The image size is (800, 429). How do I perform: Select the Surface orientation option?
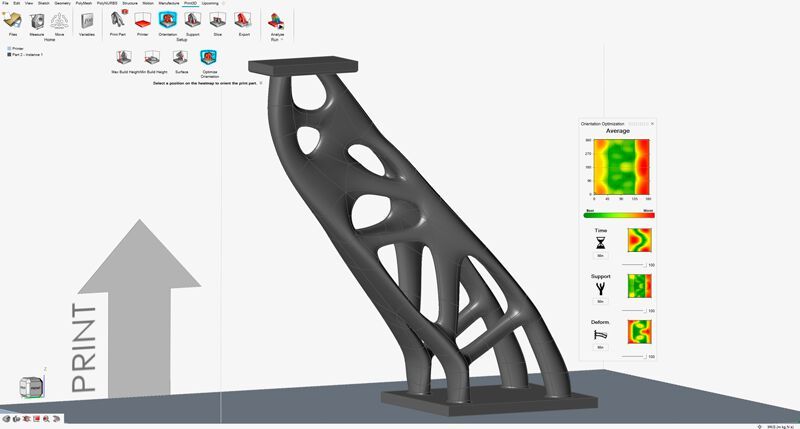pyautogui.click(x=181, y=59)
